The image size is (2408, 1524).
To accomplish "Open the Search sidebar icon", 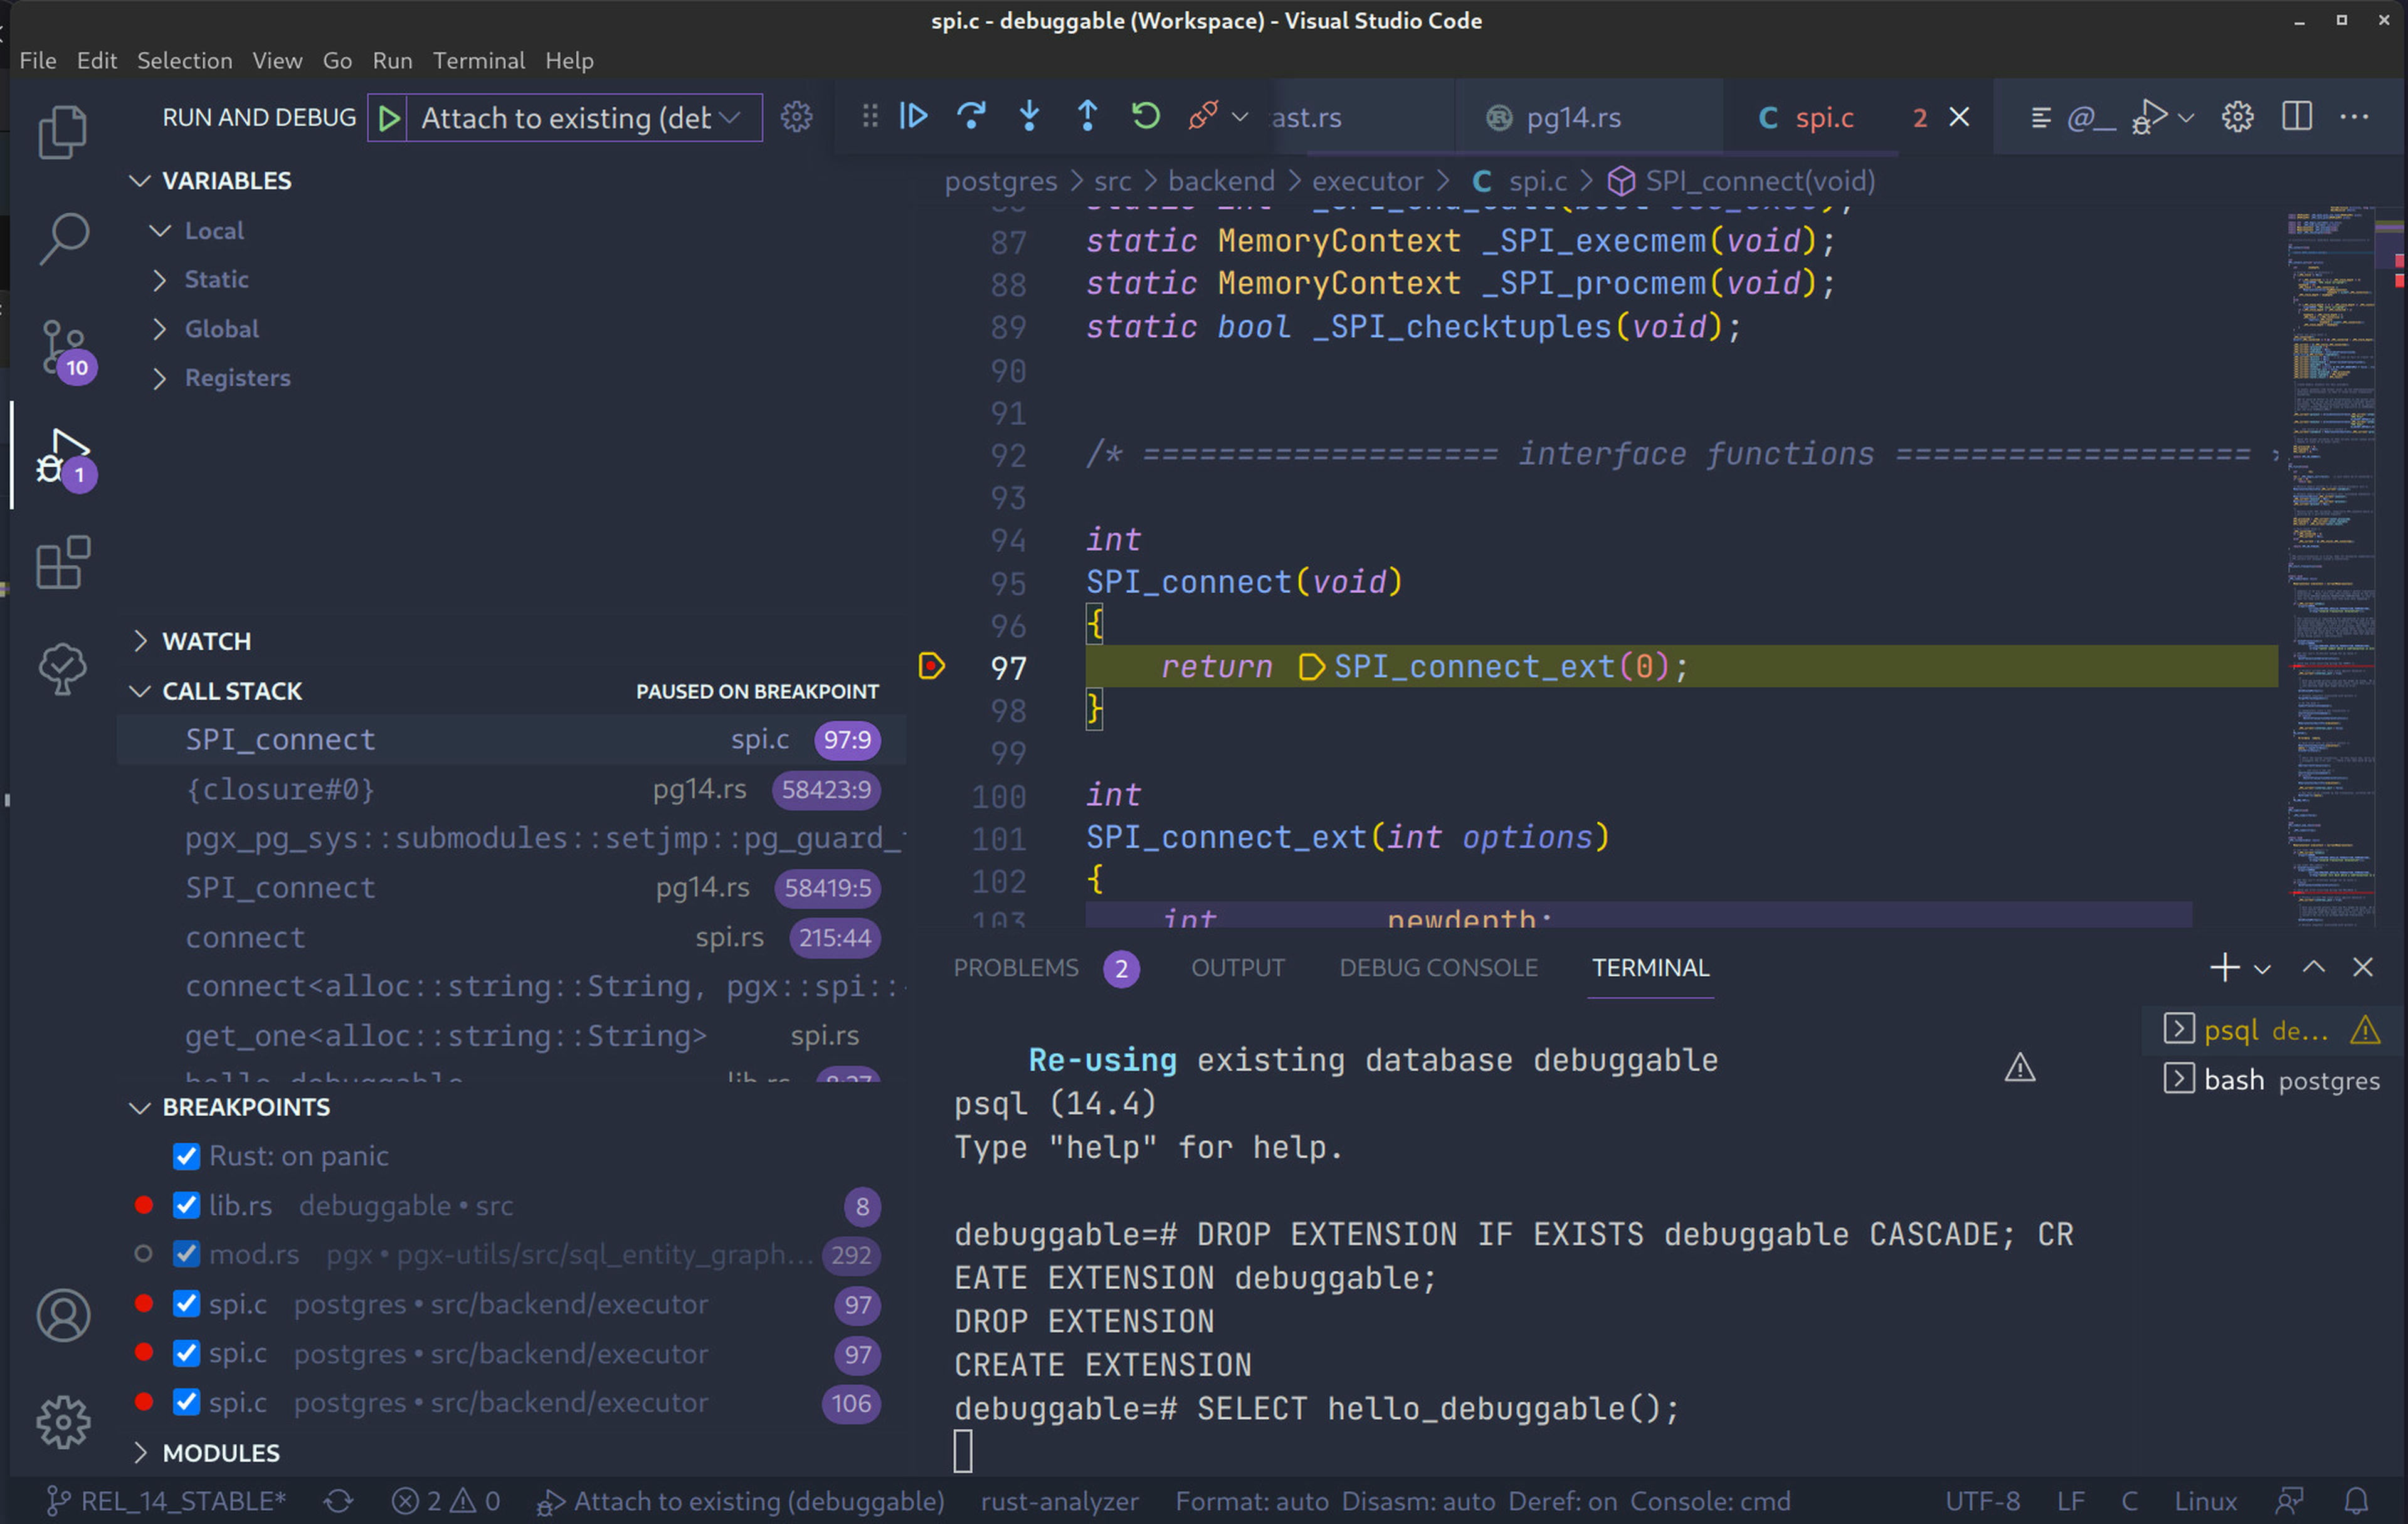I will (63, 238).
